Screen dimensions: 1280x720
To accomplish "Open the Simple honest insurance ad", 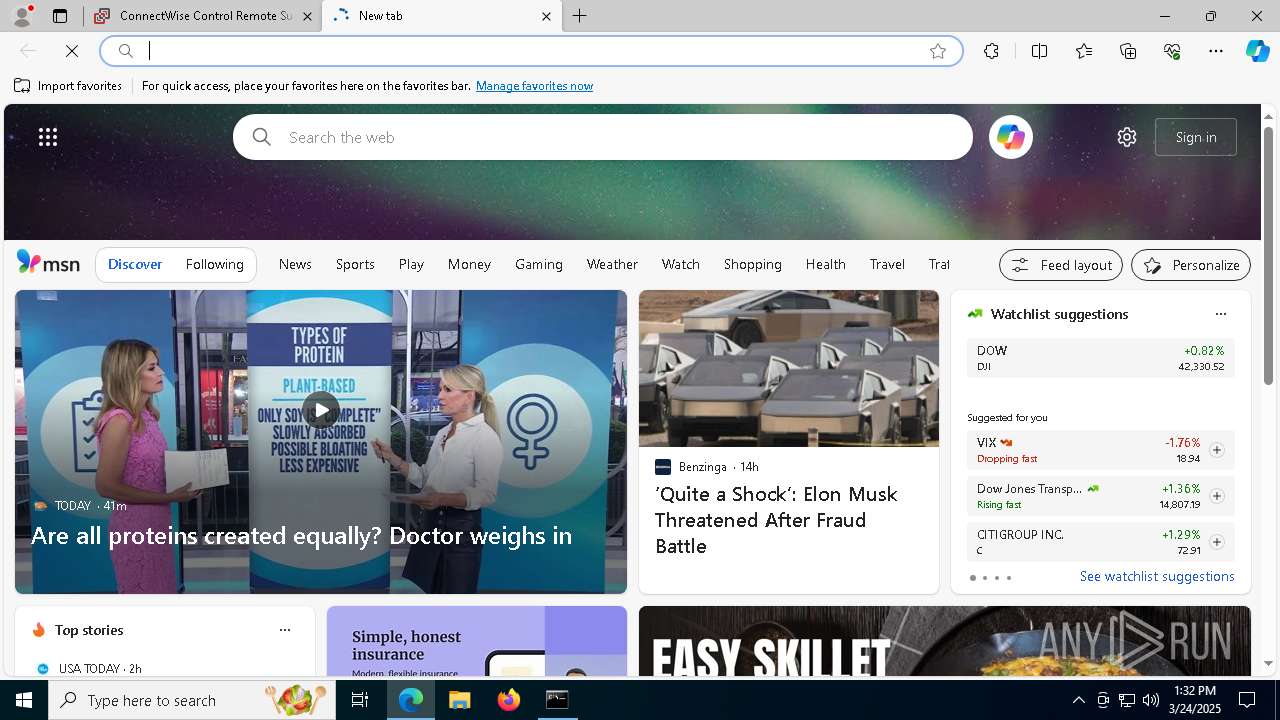I will click(x=477, y=641).
